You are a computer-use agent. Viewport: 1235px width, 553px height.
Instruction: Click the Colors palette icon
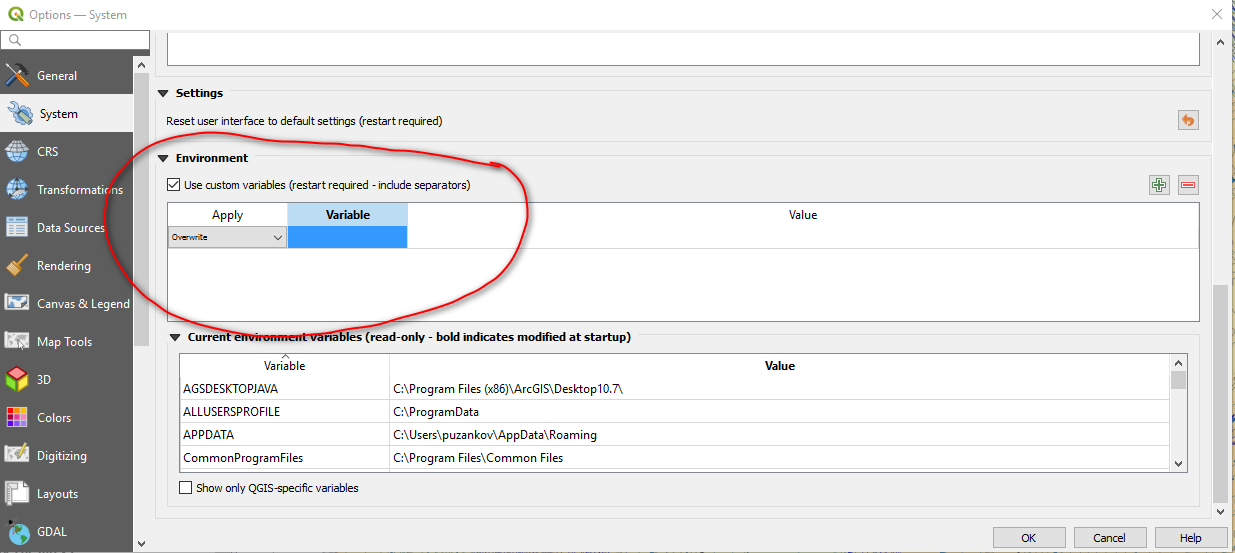tap(17, 418)
